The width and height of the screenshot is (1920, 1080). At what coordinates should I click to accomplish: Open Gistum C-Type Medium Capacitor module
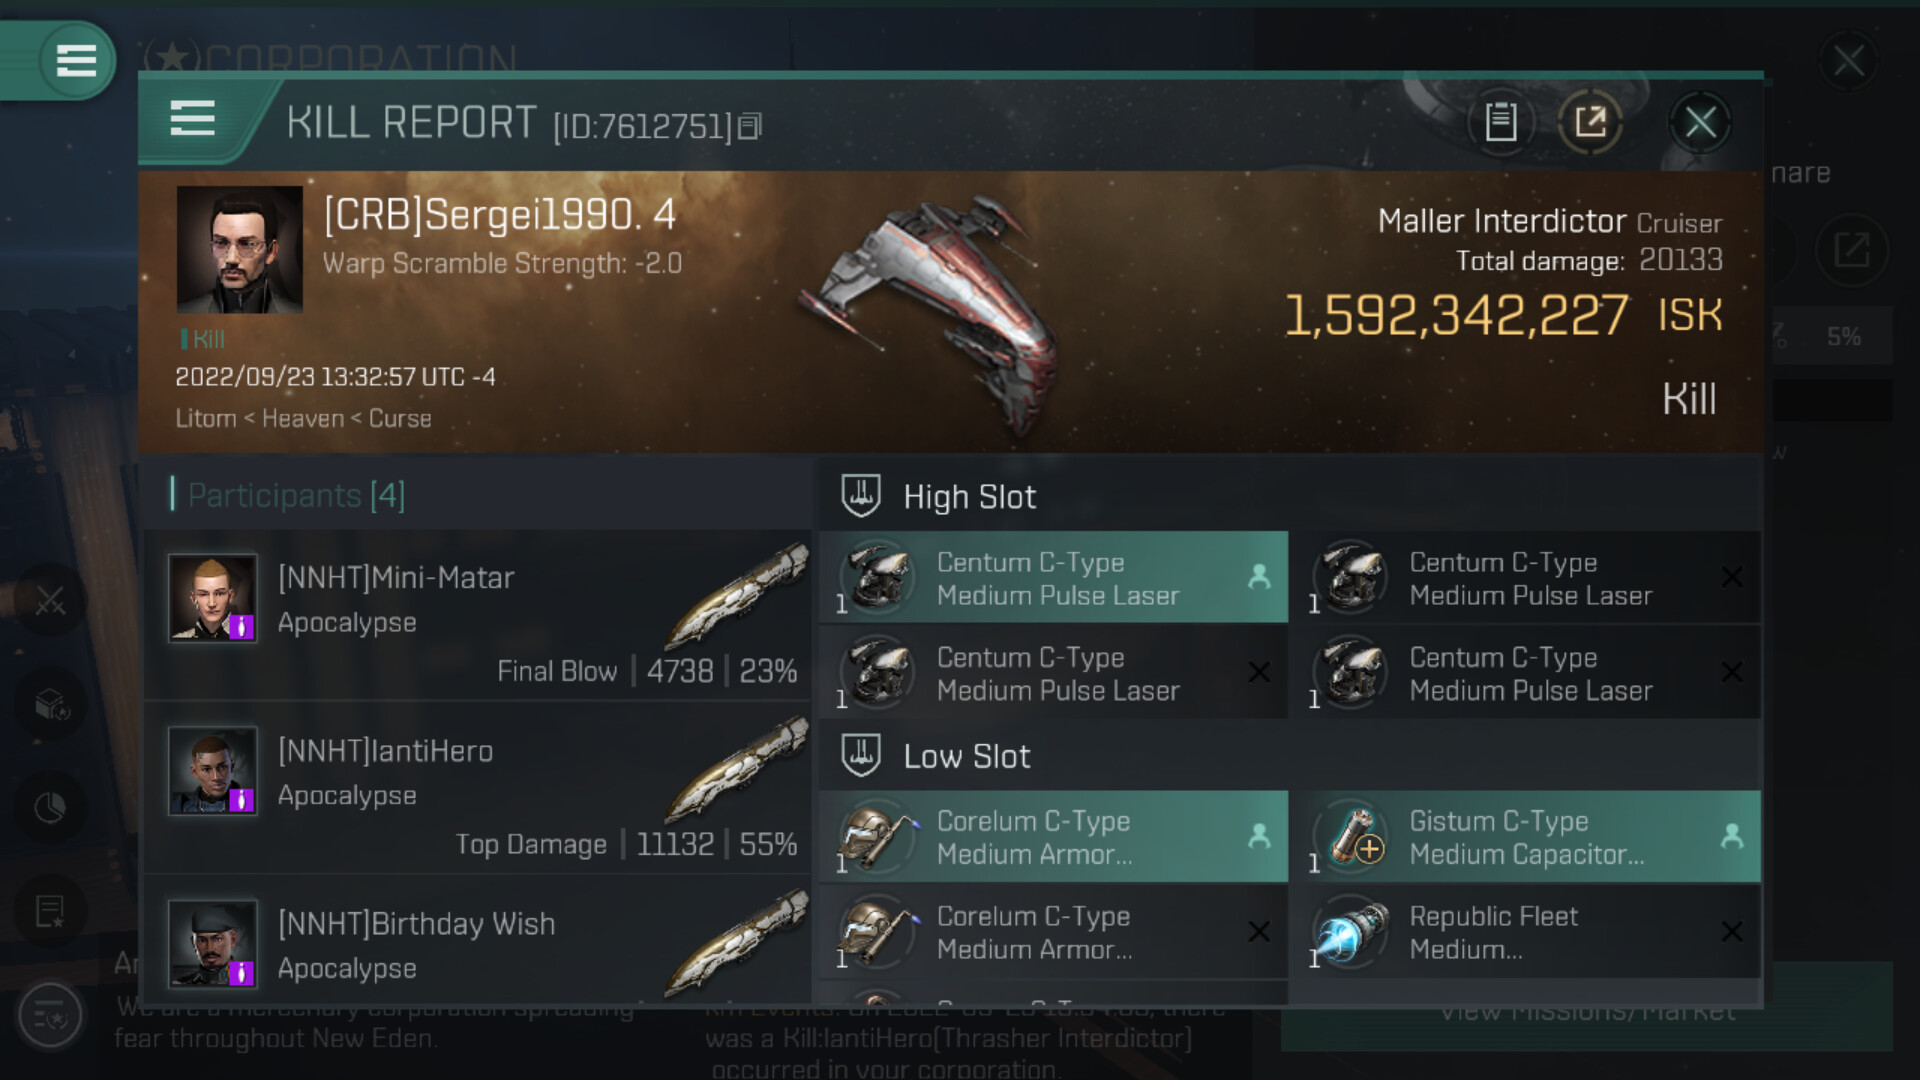(1525, 837)
